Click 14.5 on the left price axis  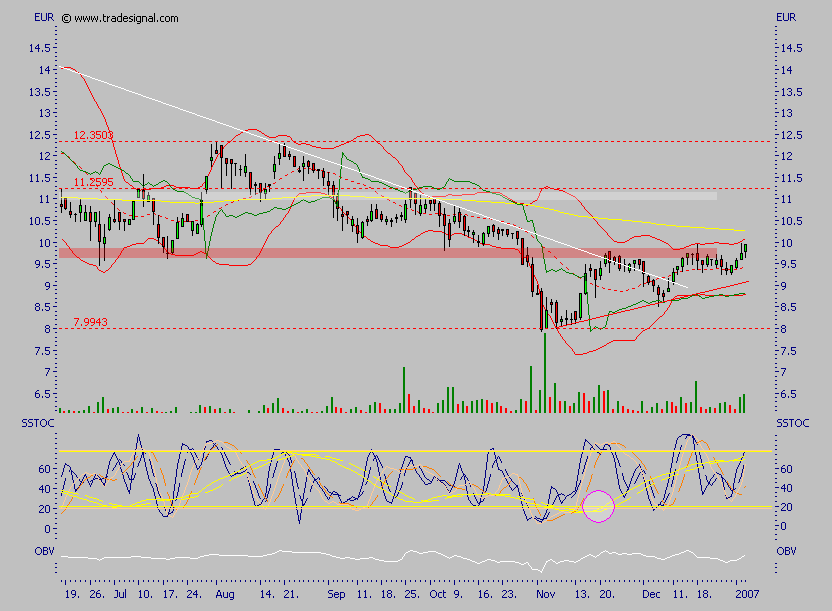[40, 48]
